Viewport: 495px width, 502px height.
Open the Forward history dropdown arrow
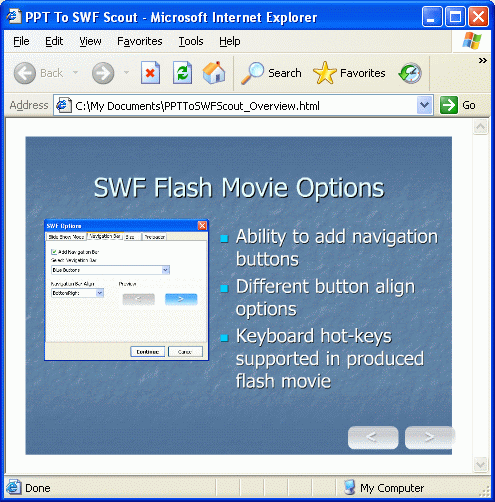tap(126, 72)
